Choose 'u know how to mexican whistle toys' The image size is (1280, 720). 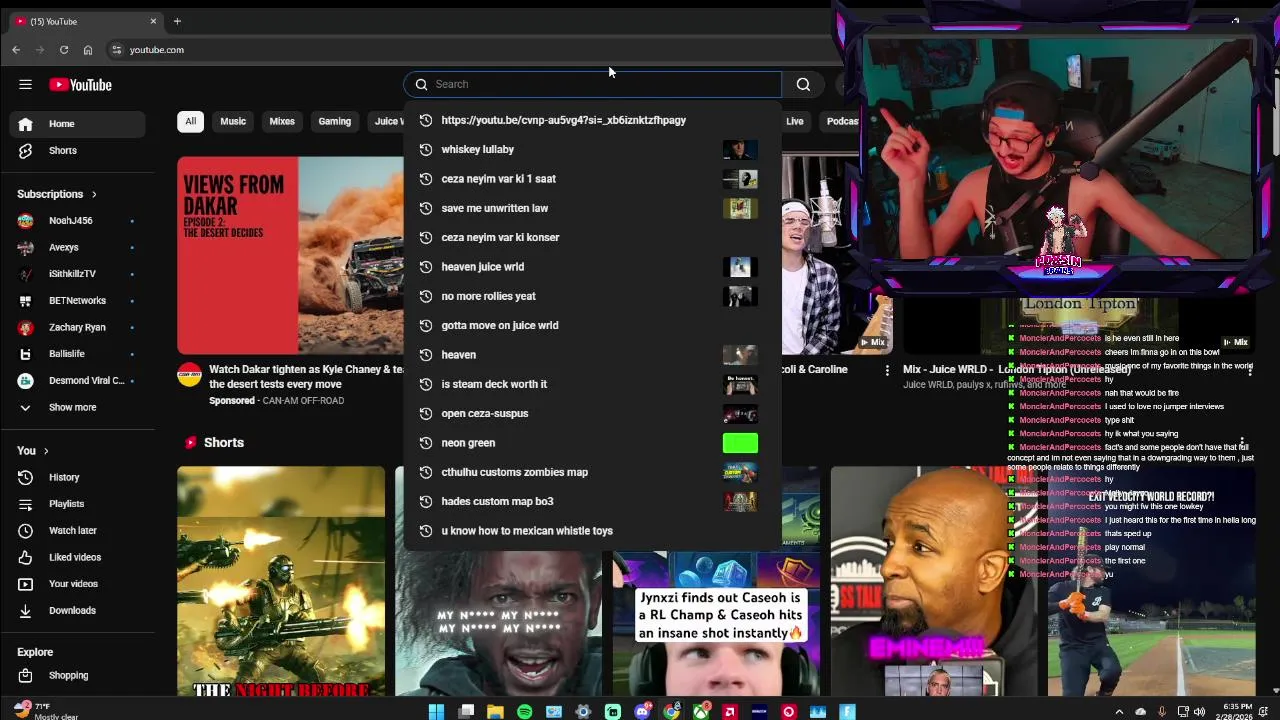[x=593, y=531]
